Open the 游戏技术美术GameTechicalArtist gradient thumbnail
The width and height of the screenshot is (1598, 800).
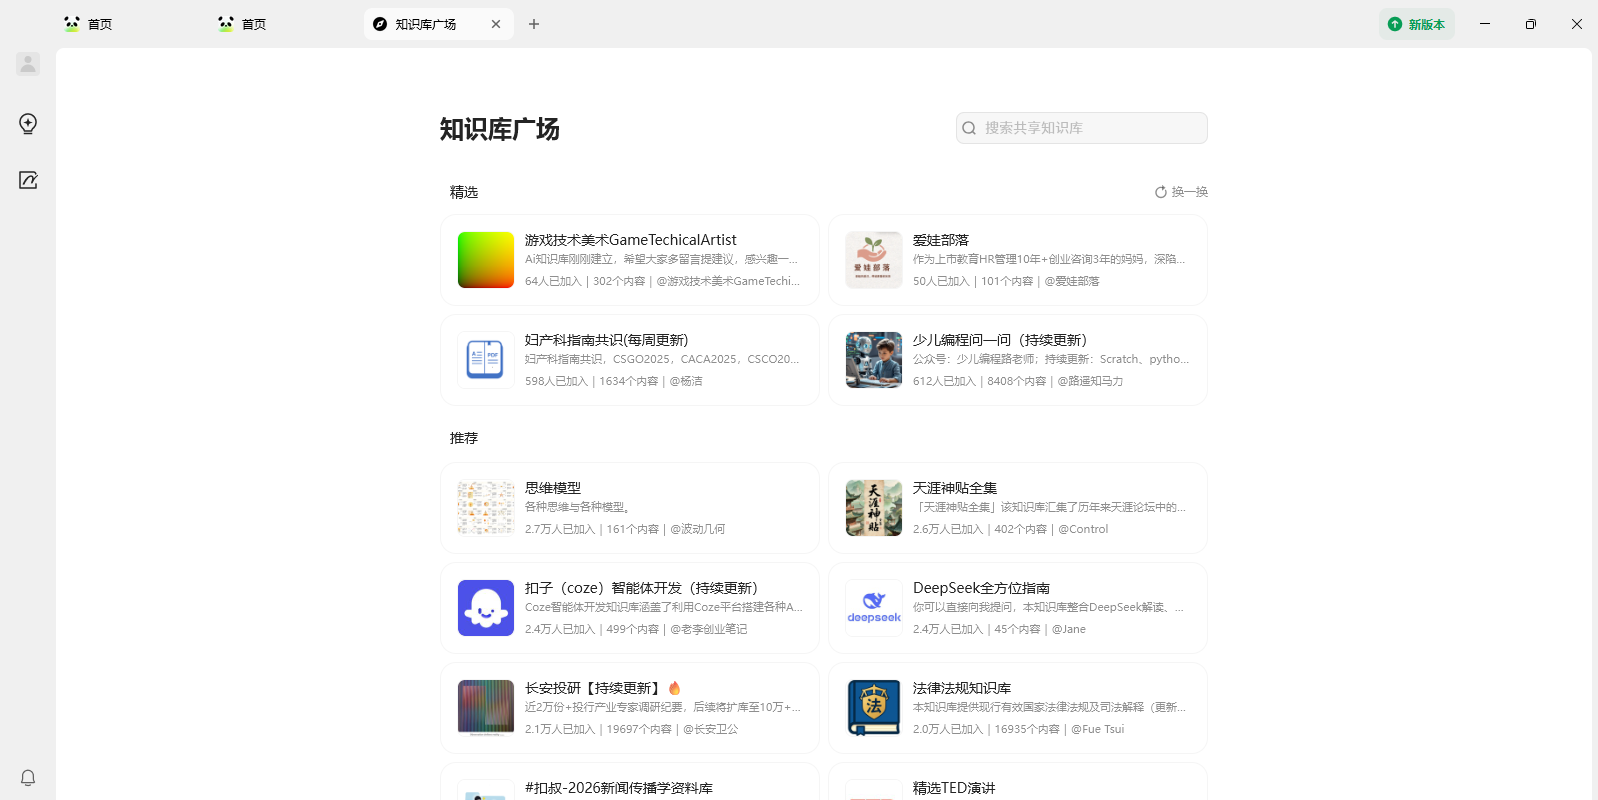point(486,260)
